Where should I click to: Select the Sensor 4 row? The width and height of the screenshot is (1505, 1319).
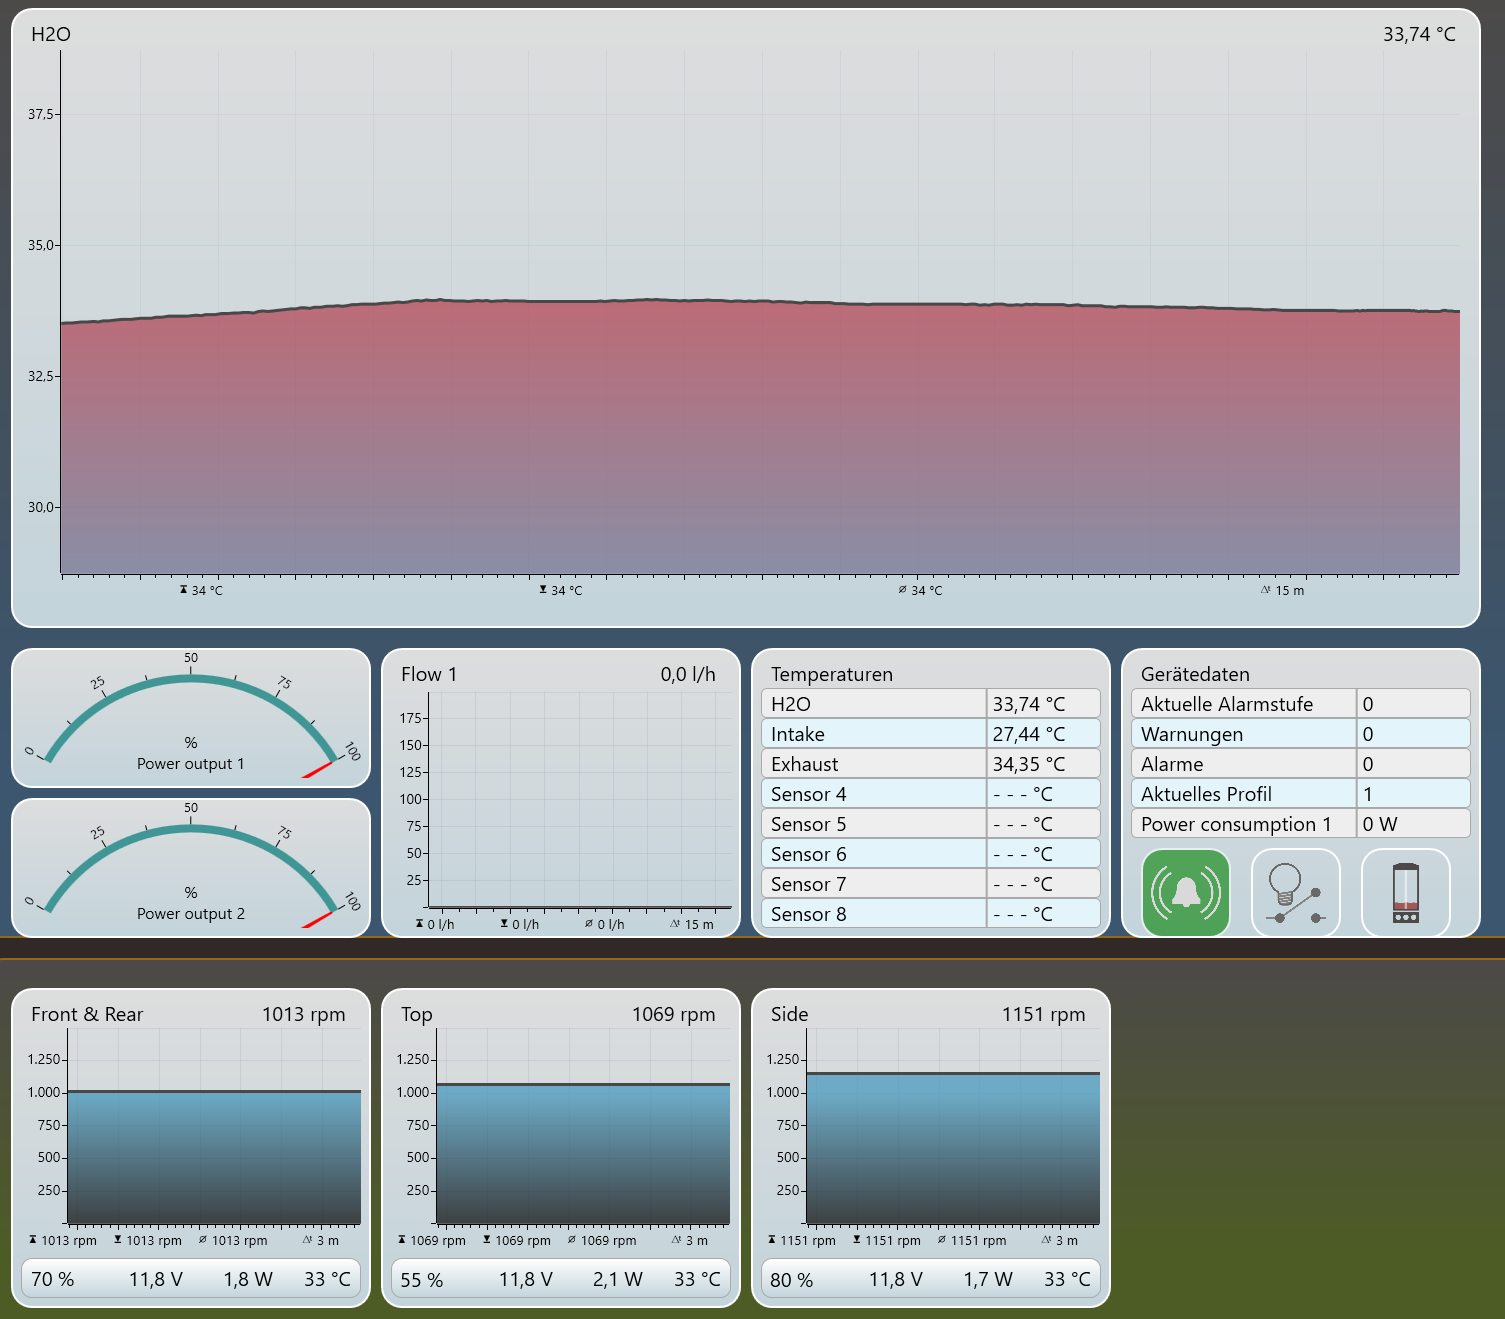[931, 794]
